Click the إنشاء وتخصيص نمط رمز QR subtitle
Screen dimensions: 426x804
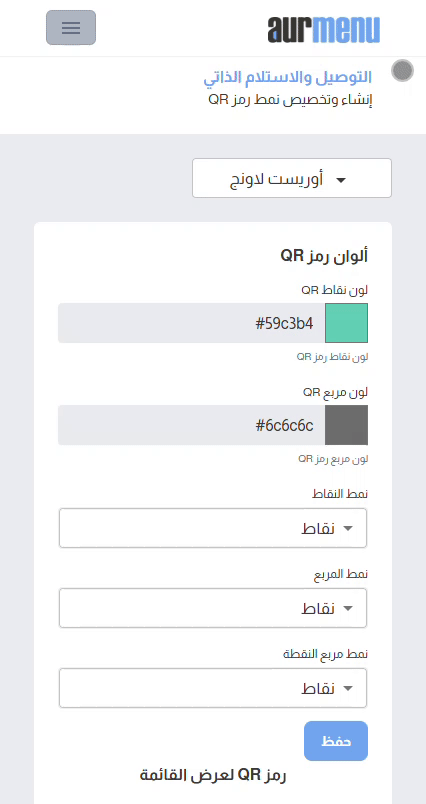(x=290, y=99)
